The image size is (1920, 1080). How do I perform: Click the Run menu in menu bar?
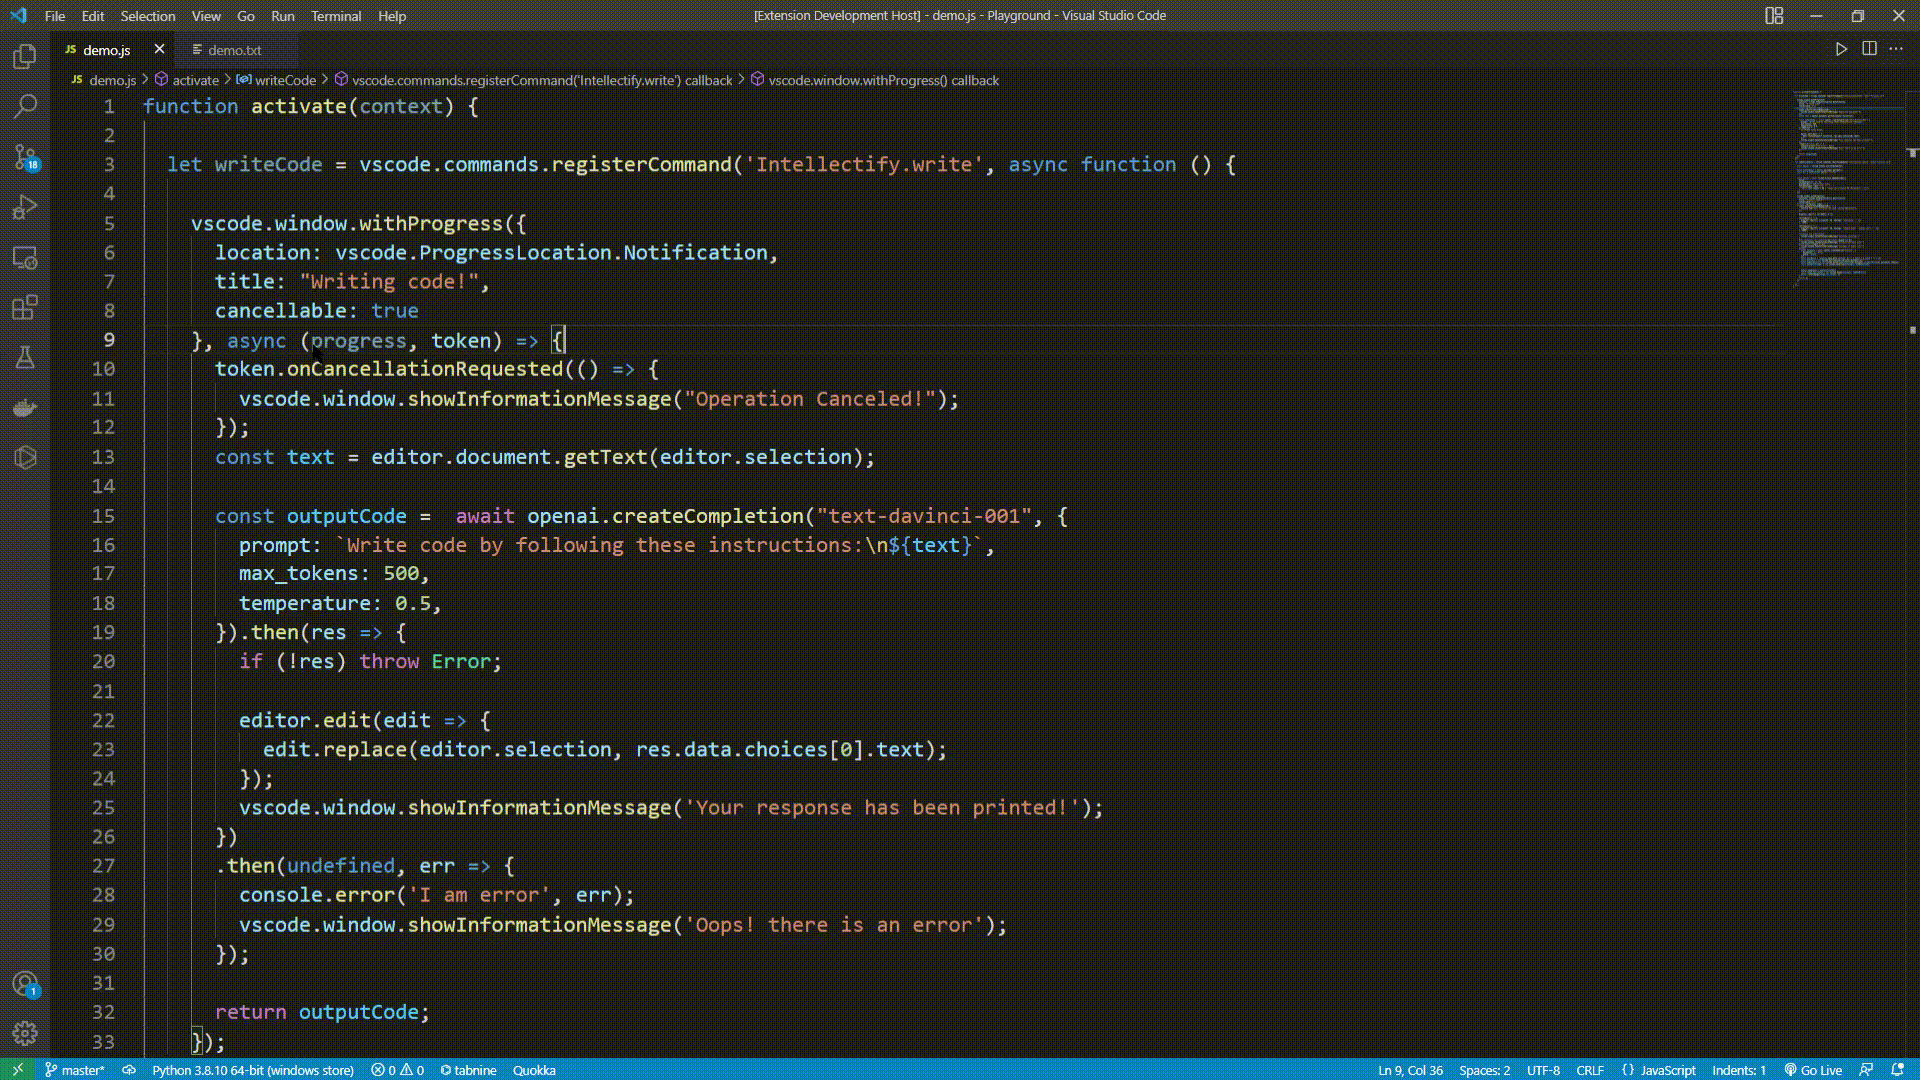click(x=282, y=15)
